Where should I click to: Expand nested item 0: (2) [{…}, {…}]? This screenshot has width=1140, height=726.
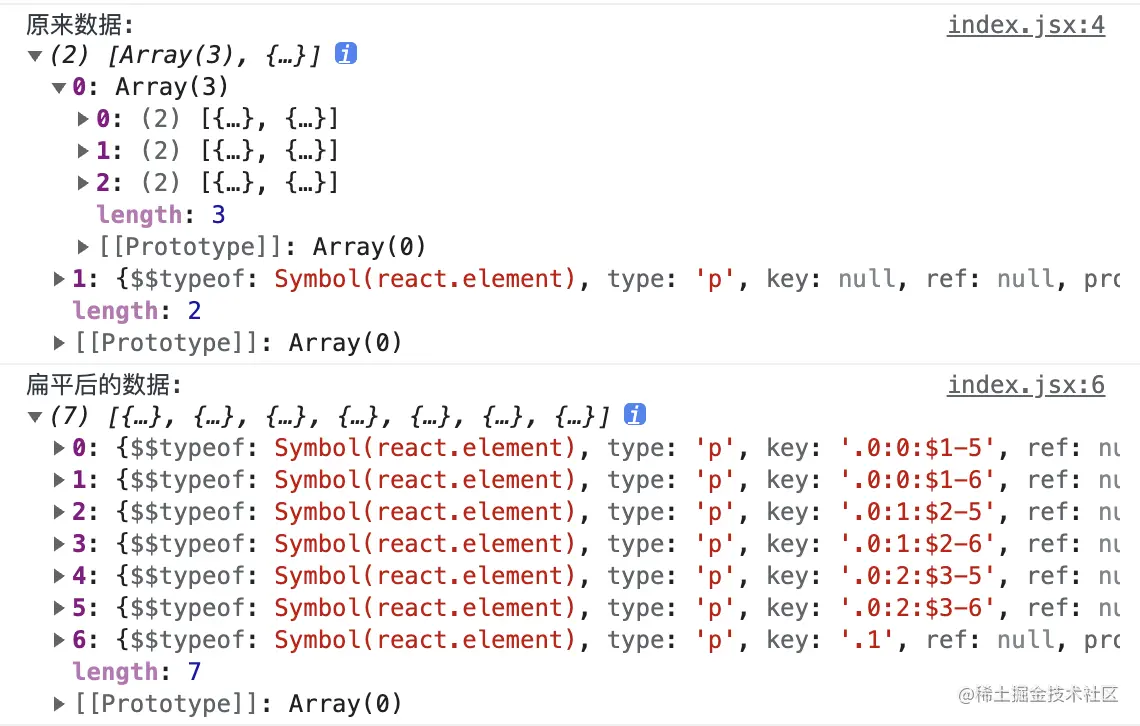click(x=84, y=120)
